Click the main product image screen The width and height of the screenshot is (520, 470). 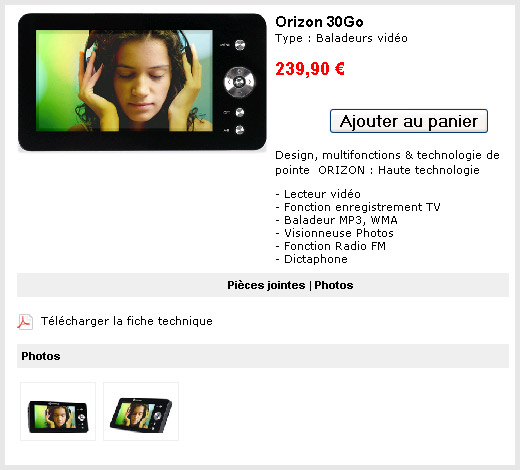pyautogui.click(x=124, y=81)
